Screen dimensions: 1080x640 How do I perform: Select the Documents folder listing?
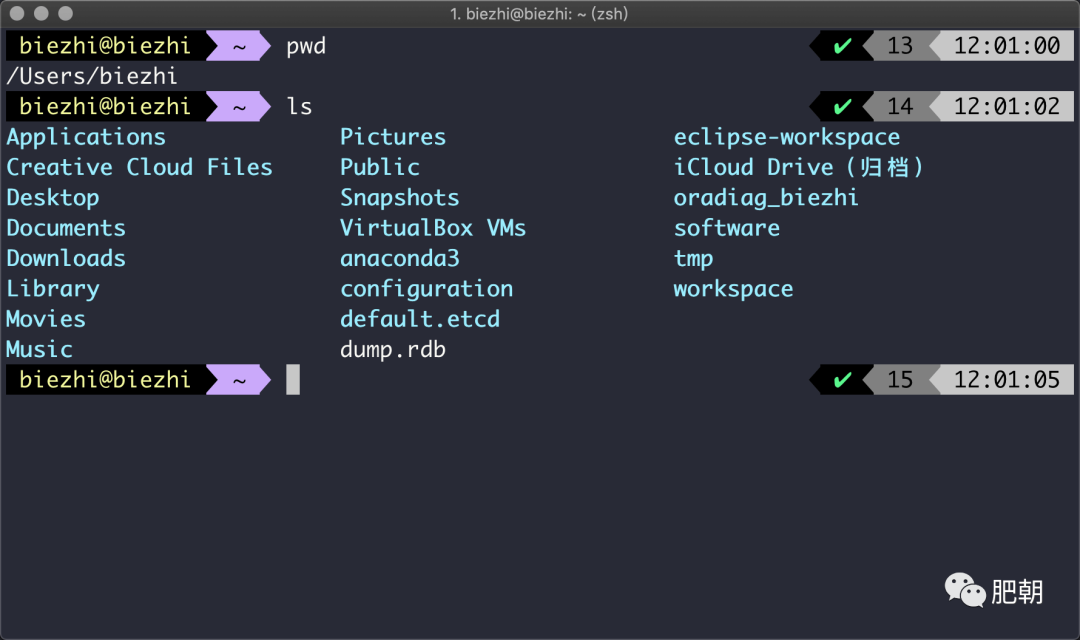66,228
